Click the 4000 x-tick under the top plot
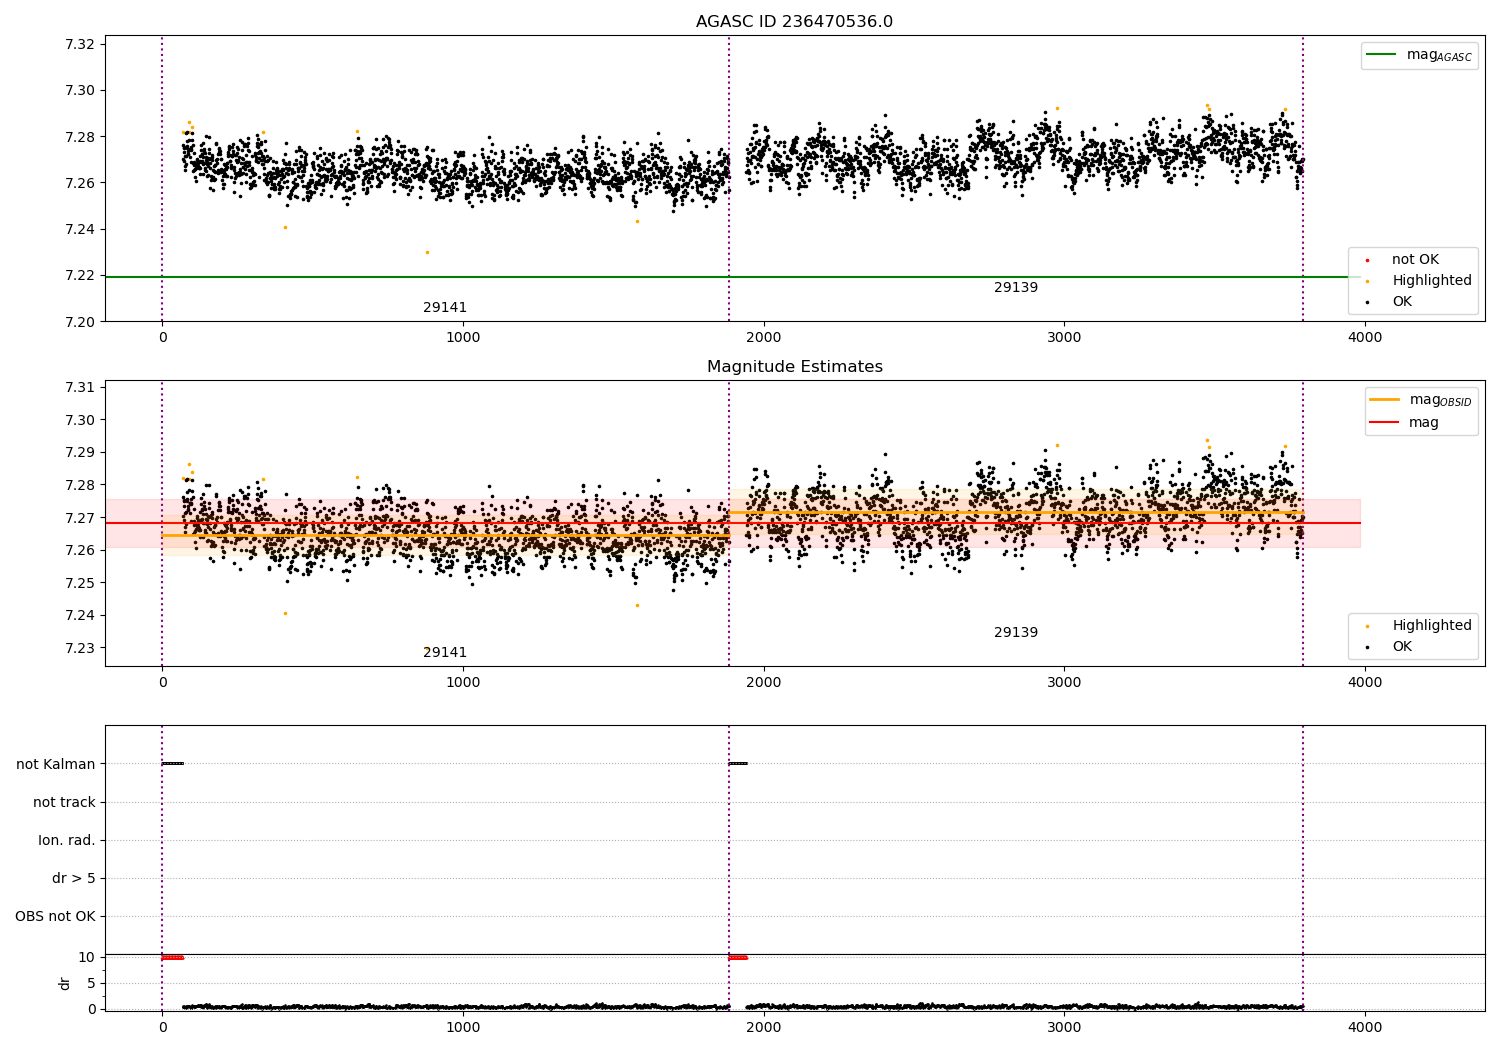This screenshot has width=1500, height=1050. [x=1365, y=338]
